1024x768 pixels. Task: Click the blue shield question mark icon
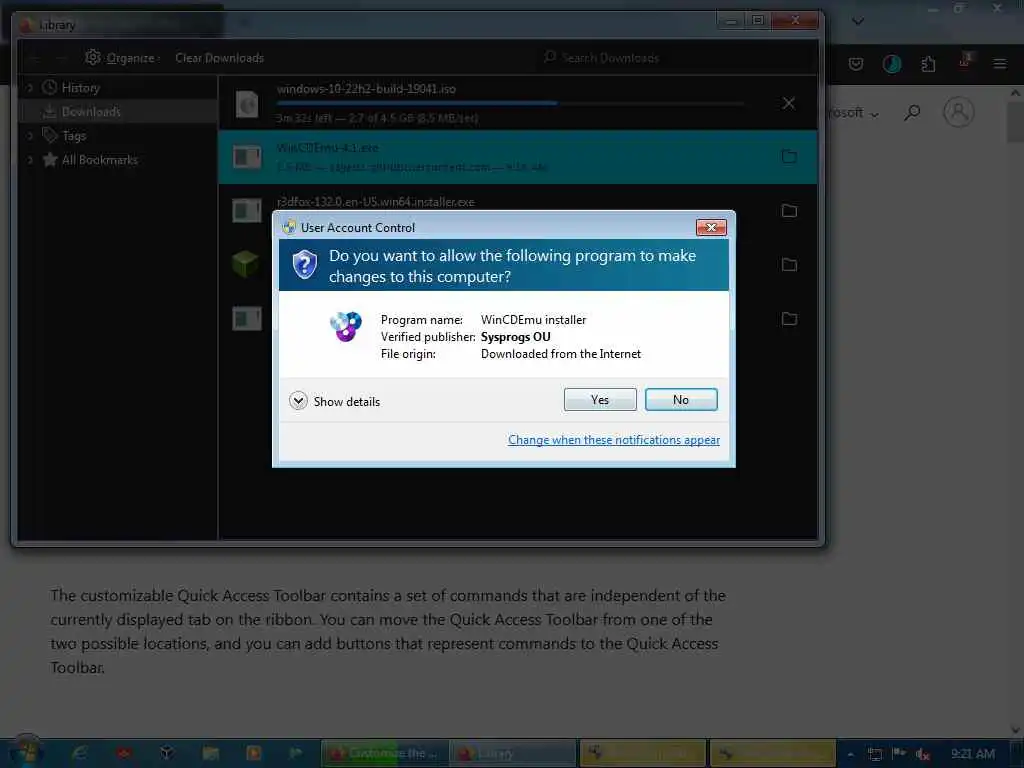click(x=304, y=264)
